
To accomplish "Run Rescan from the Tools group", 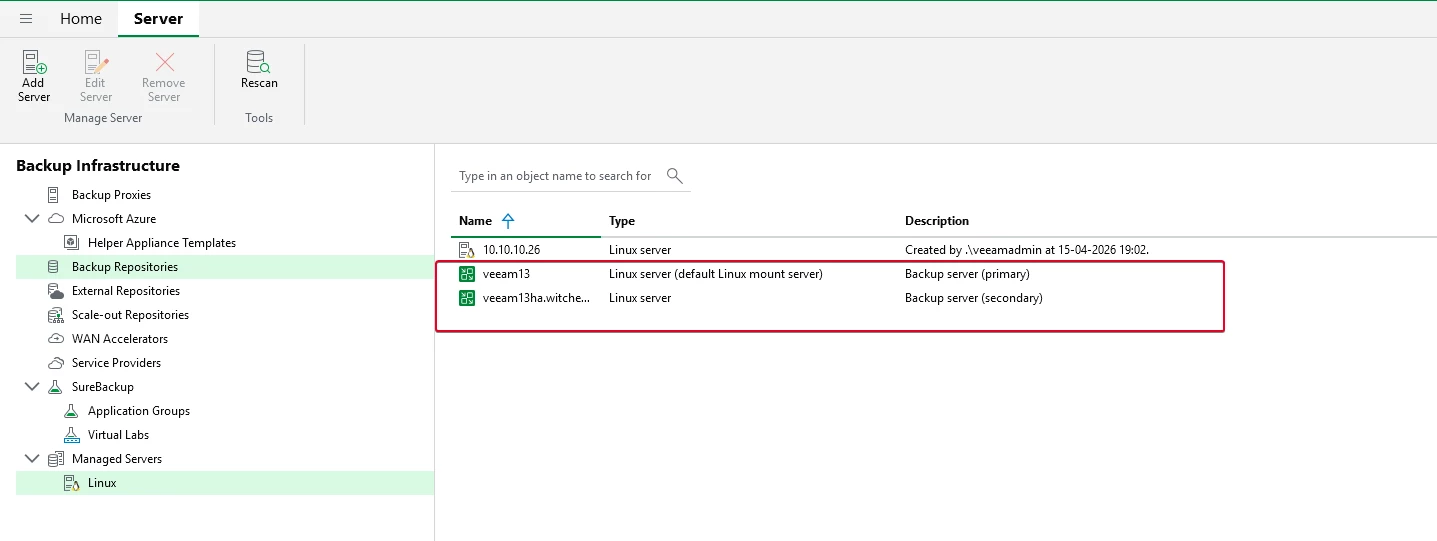I will pyautogui.click(x=259, y=70).
